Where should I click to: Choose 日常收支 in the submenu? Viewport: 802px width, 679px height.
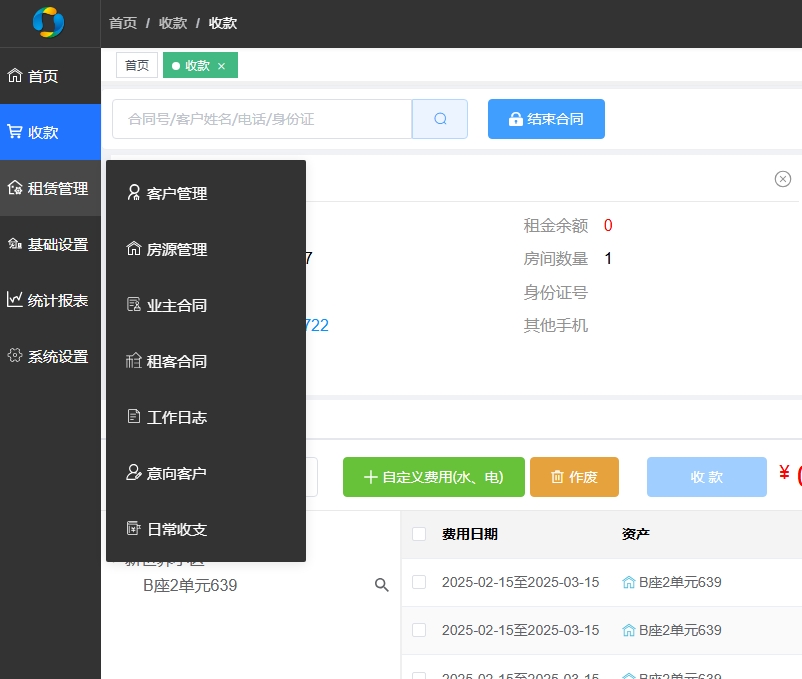(x=176, y=529)
